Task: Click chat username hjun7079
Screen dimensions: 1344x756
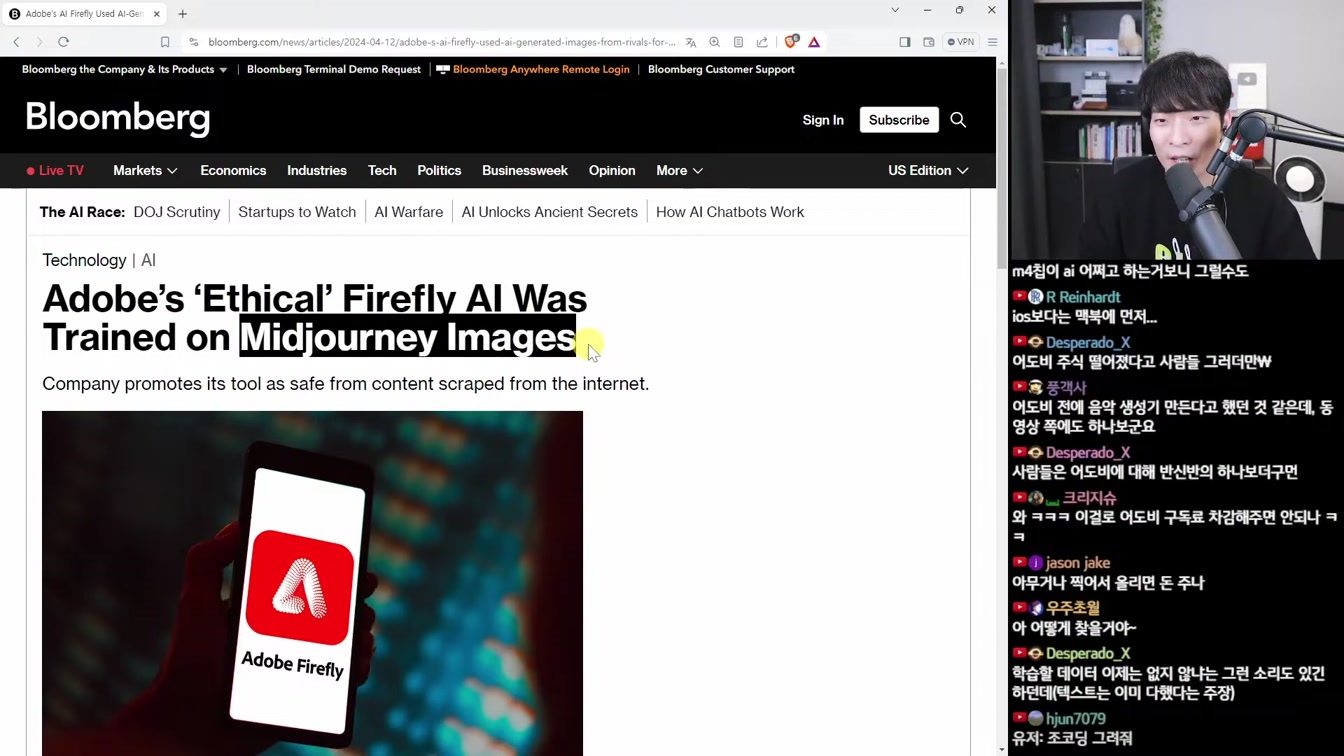Action: pos(1075,719)
